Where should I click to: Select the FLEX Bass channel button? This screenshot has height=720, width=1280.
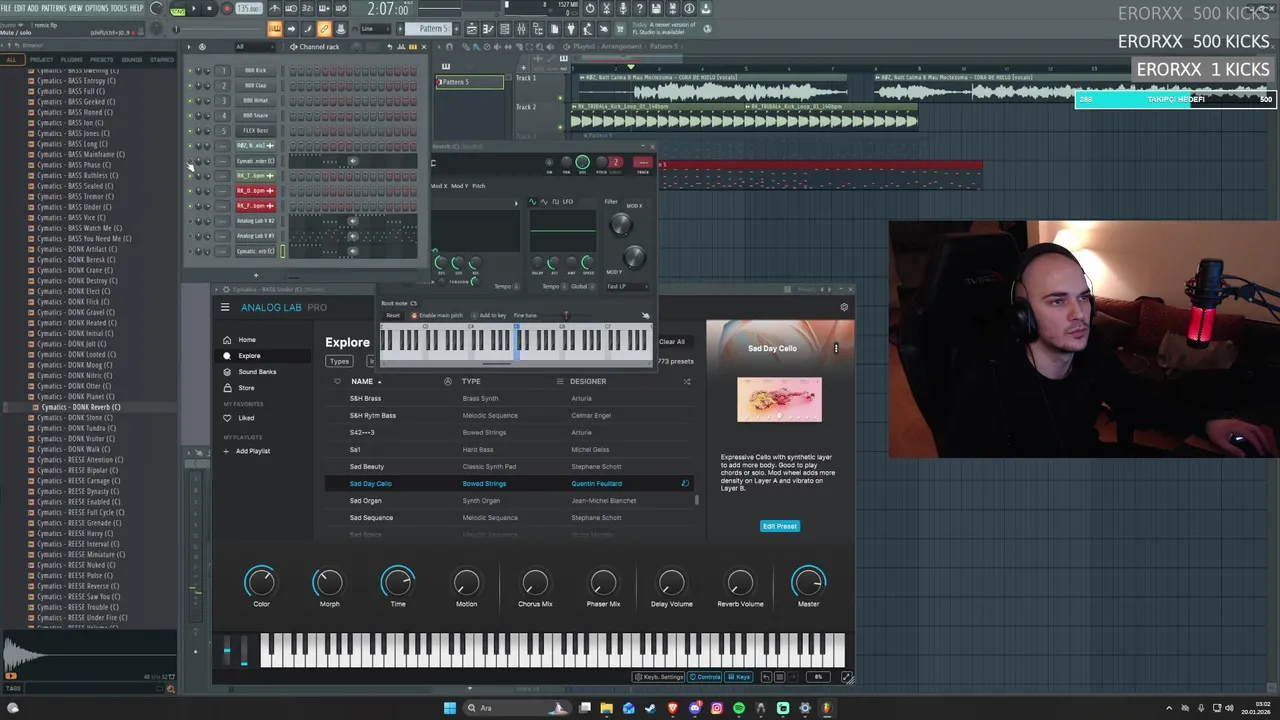(x=255, y=131)
